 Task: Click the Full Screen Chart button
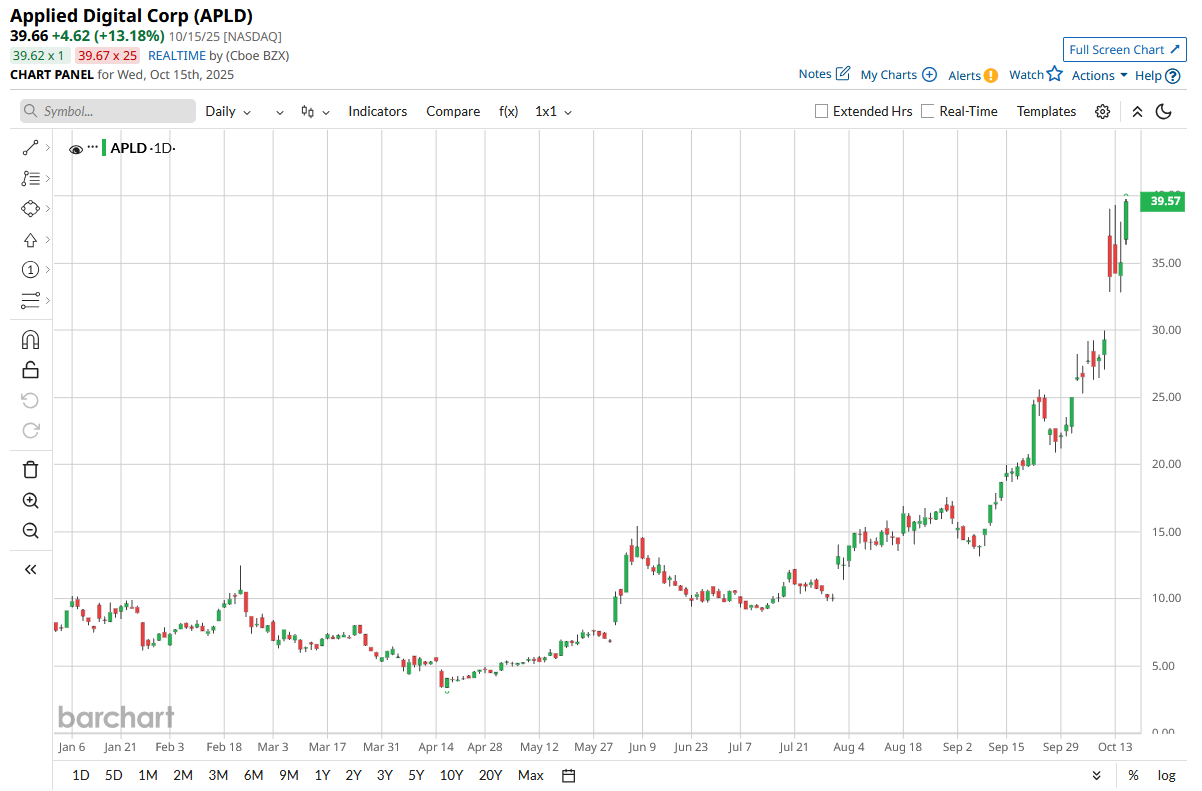pos(1124,49)
